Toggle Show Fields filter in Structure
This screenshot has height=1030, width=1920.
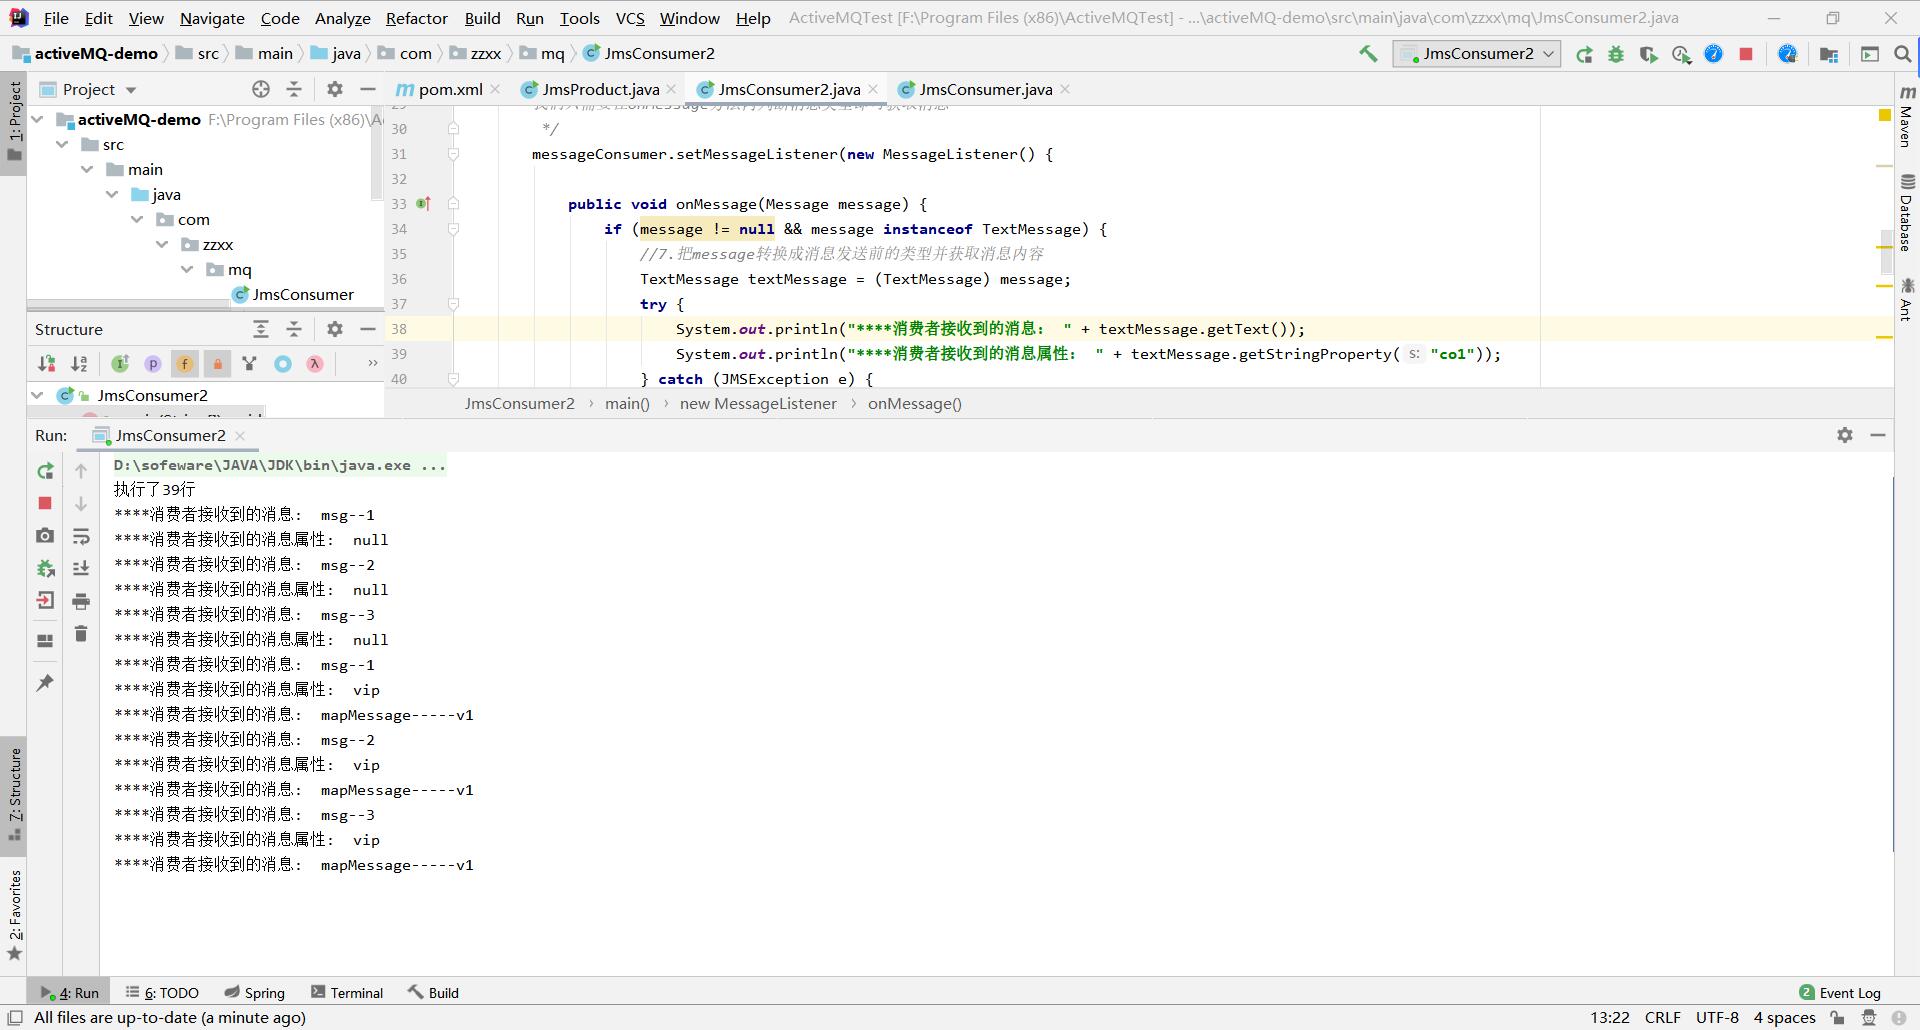point(185,364)
